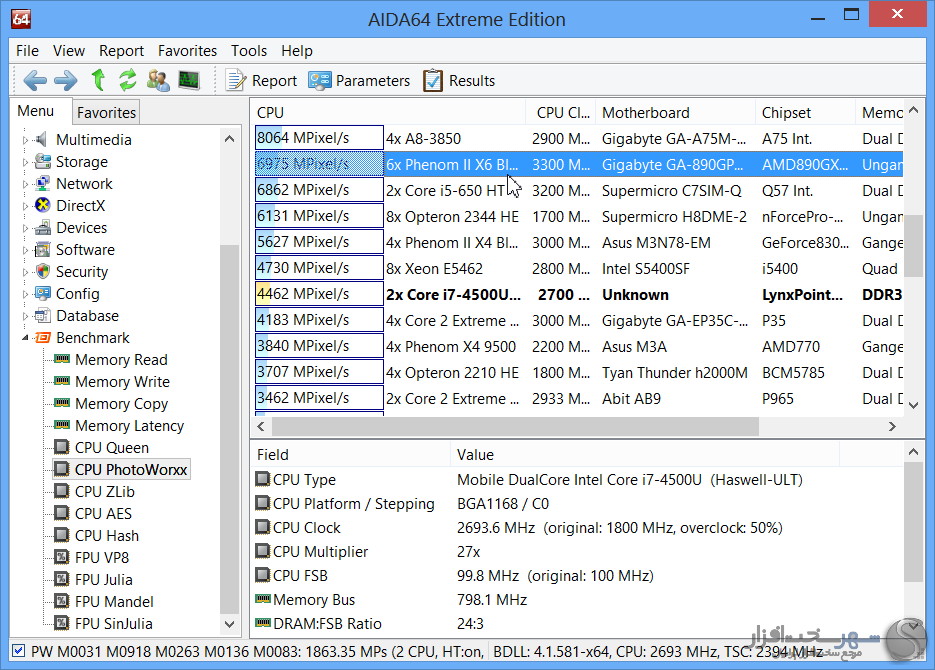The width and height of the screenshot is (935, 670).
Task: Click the green Up arrow icon
Action: click(98, 80)
